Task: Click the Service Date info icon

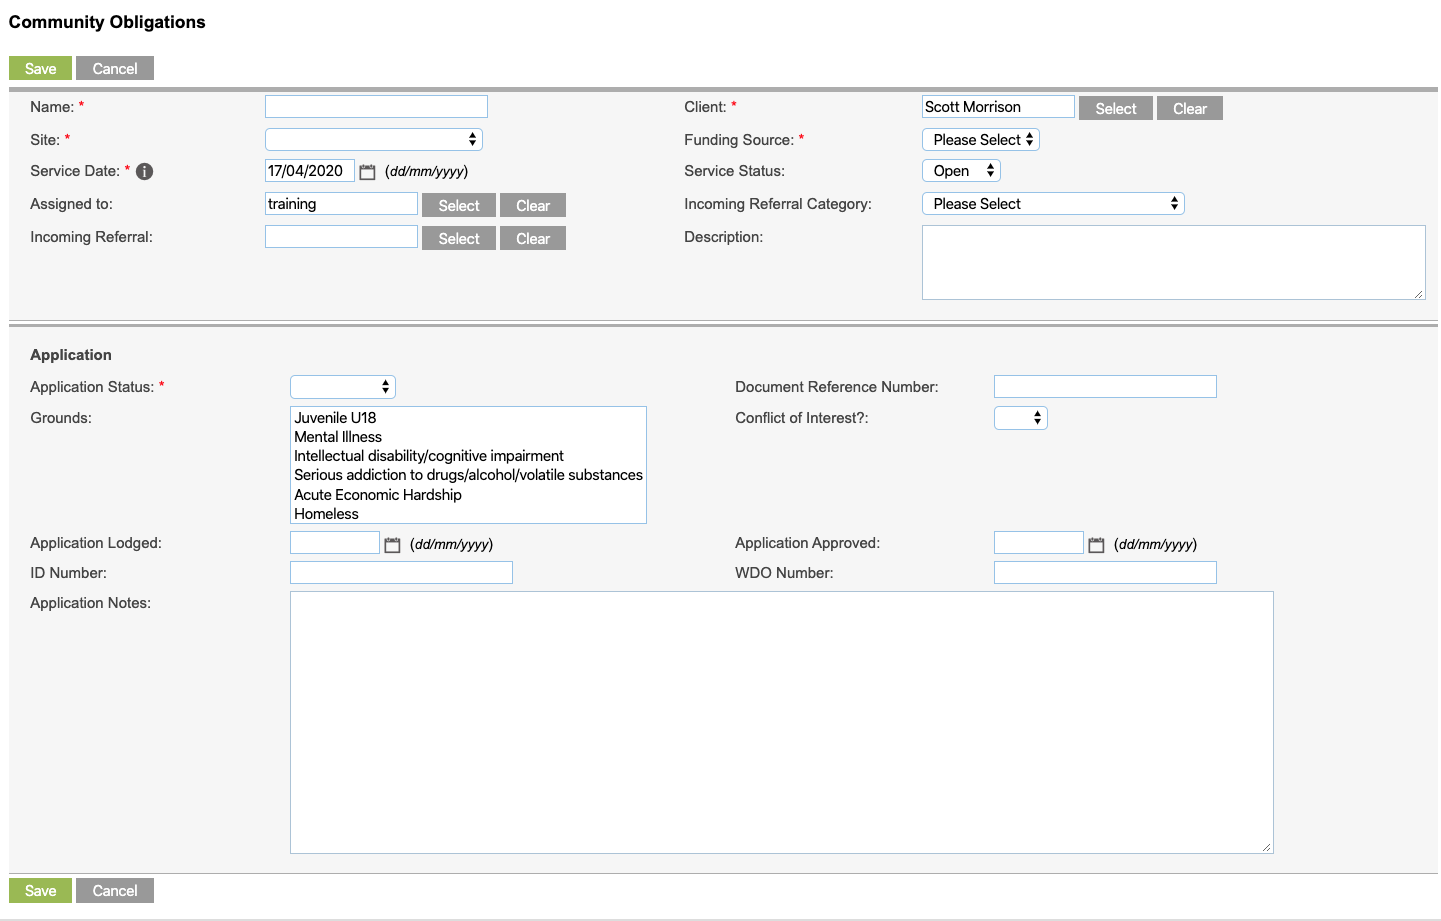Action: point(143,171)
